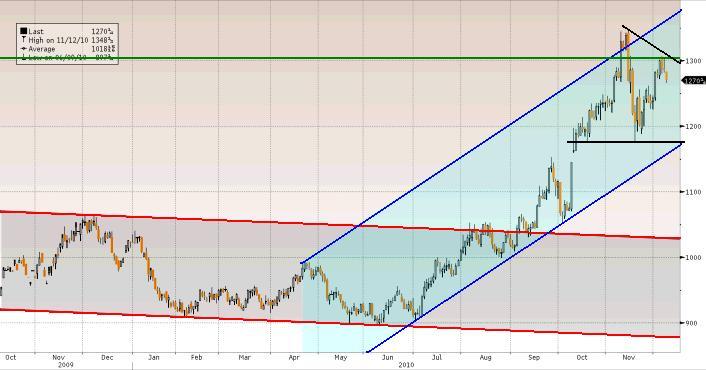Click the 1300 price axis label
Screen dimensions: 706x370
click(693, 60)
